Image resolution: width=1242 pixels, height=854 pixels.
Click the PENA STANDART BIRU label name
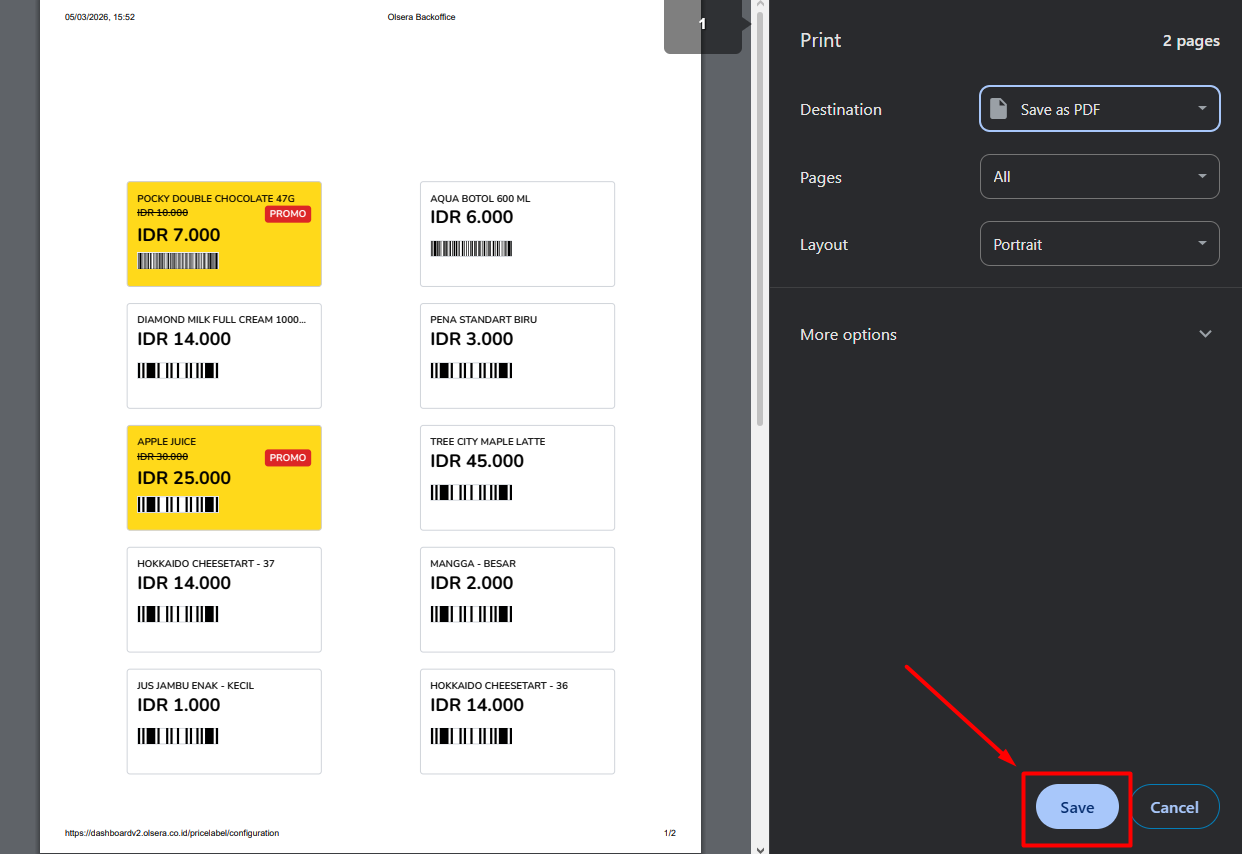click(484, 320)
